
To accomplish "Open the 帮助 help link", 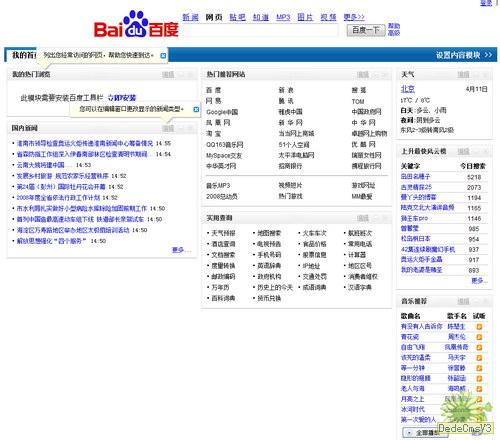I will pos(394,26).
